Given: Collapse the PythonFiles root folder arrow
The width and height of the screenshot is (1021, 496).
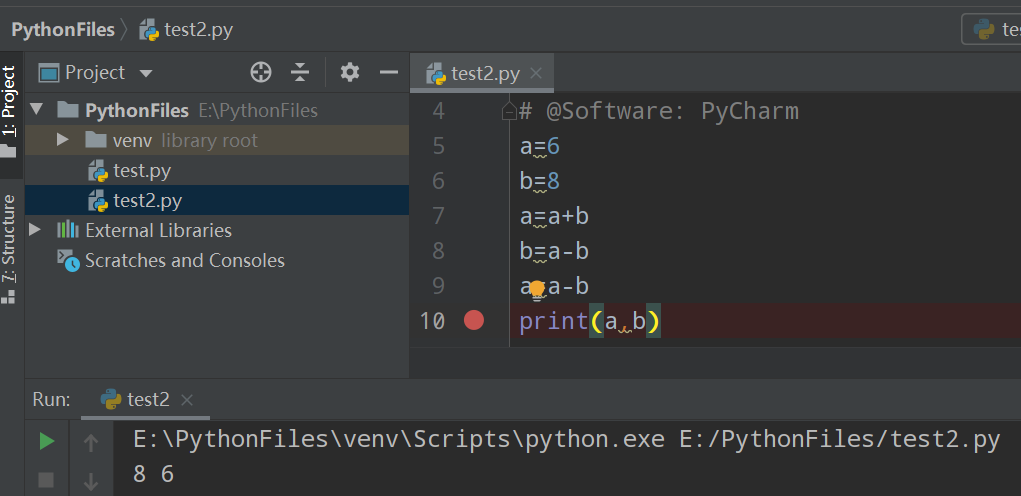Looking at the screenshot, I should click(x=36, y=109).
